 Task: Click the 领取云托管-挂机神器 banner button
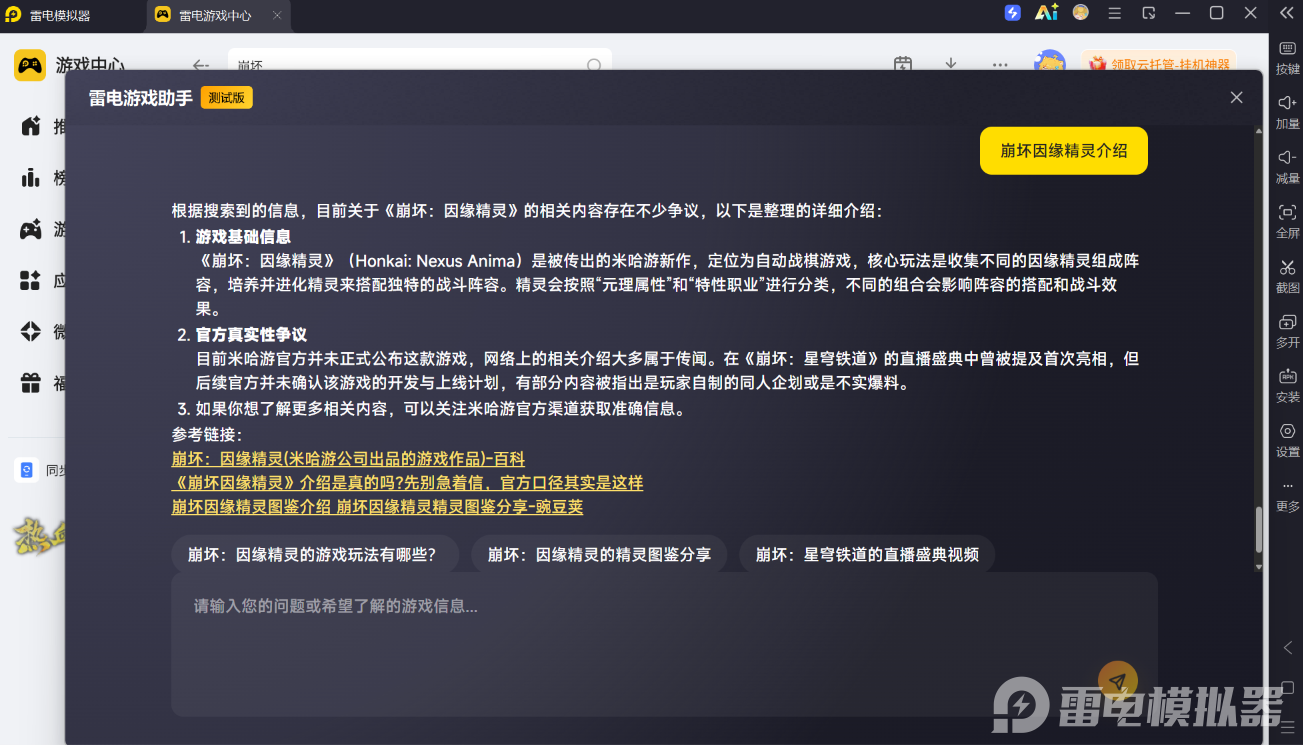[x=1158, y=62]
